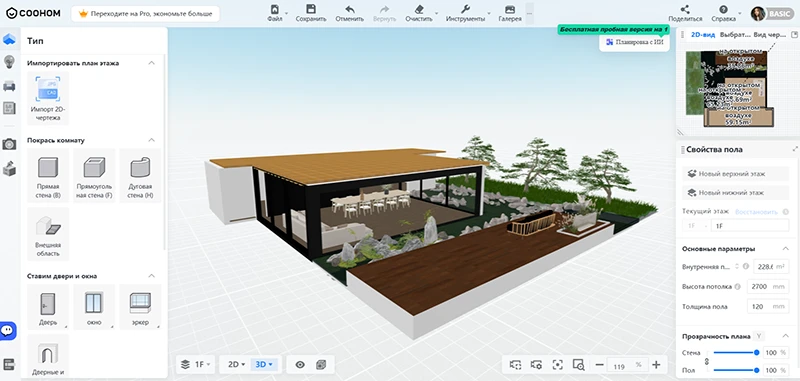Click the camera frame selection icon
Viewport: 800px width, 381px height.
click(x=515, y=365)
